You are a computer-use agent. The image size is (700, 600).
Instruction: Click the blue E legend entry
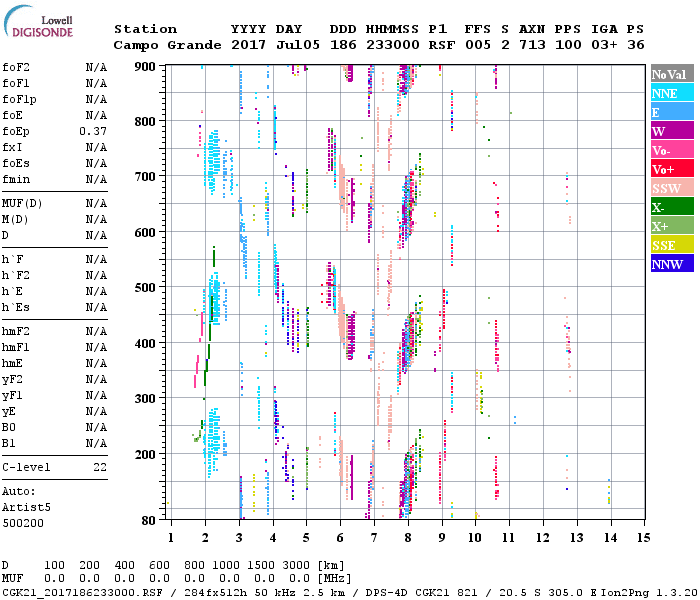coord(671,112)
